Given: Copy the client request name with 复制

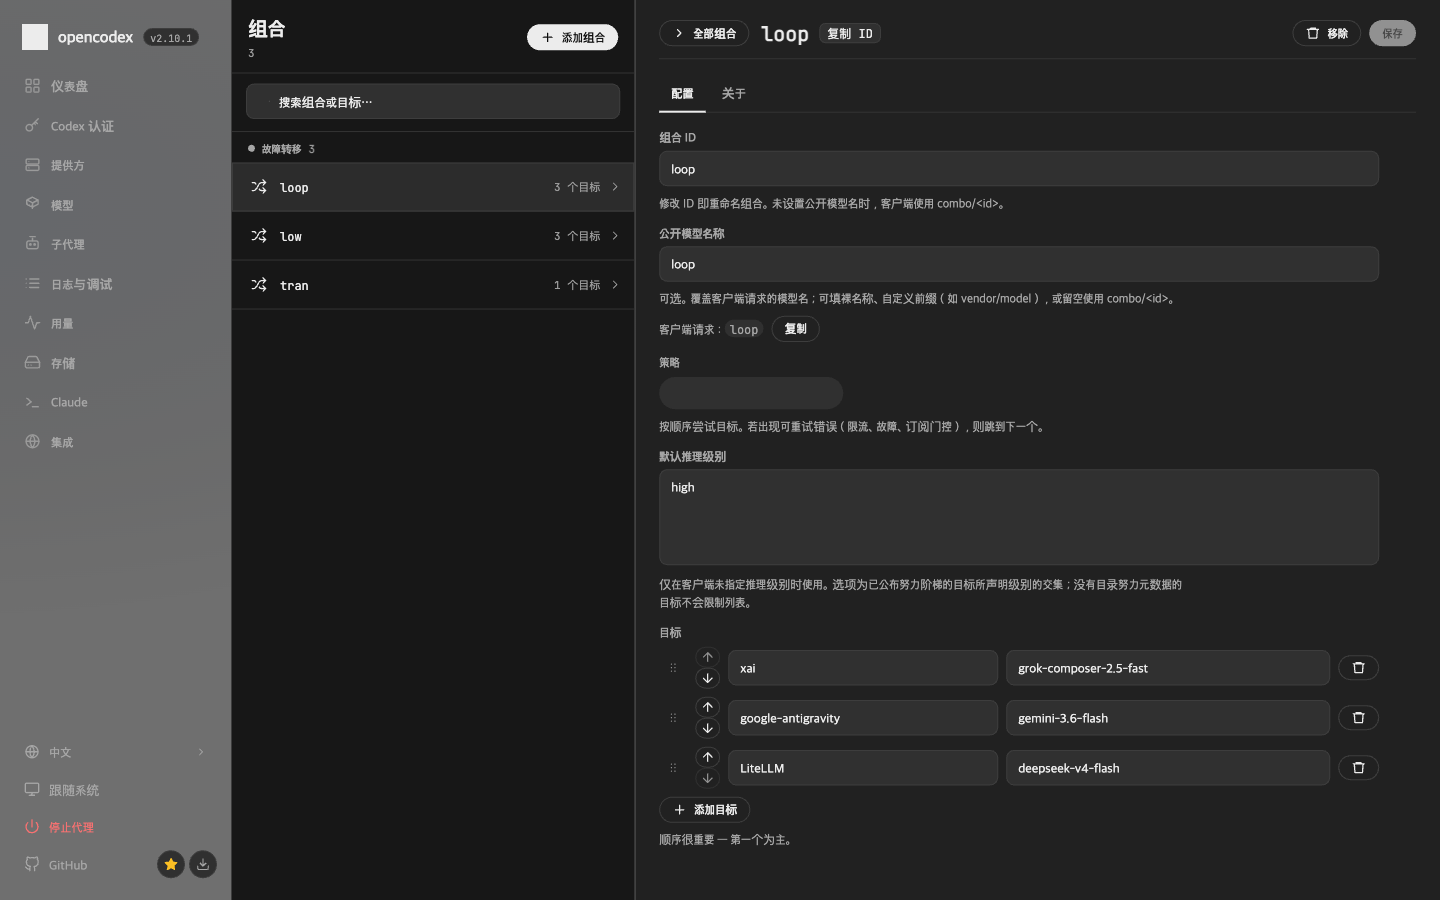Looking at the screenshot, I should coord(795,329).
